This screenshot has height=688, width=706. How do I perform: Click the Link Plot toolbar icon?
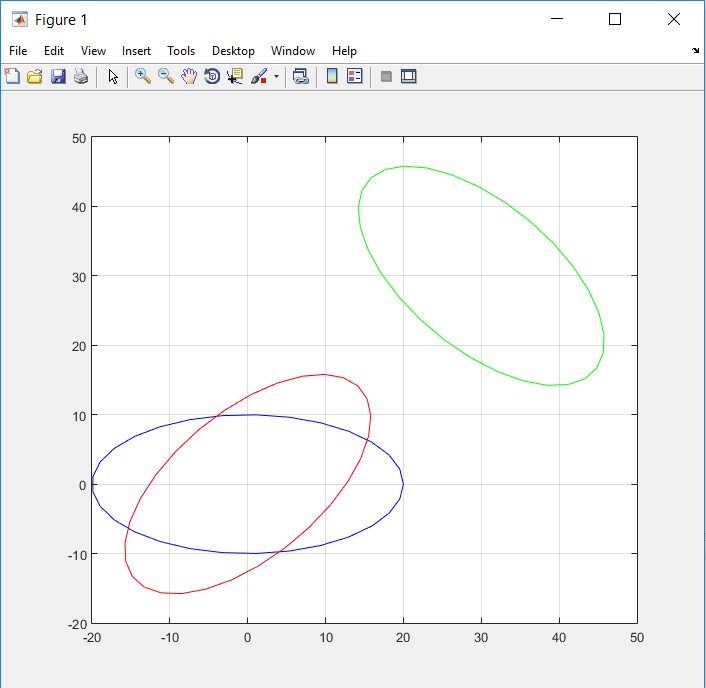click(301, 76)
